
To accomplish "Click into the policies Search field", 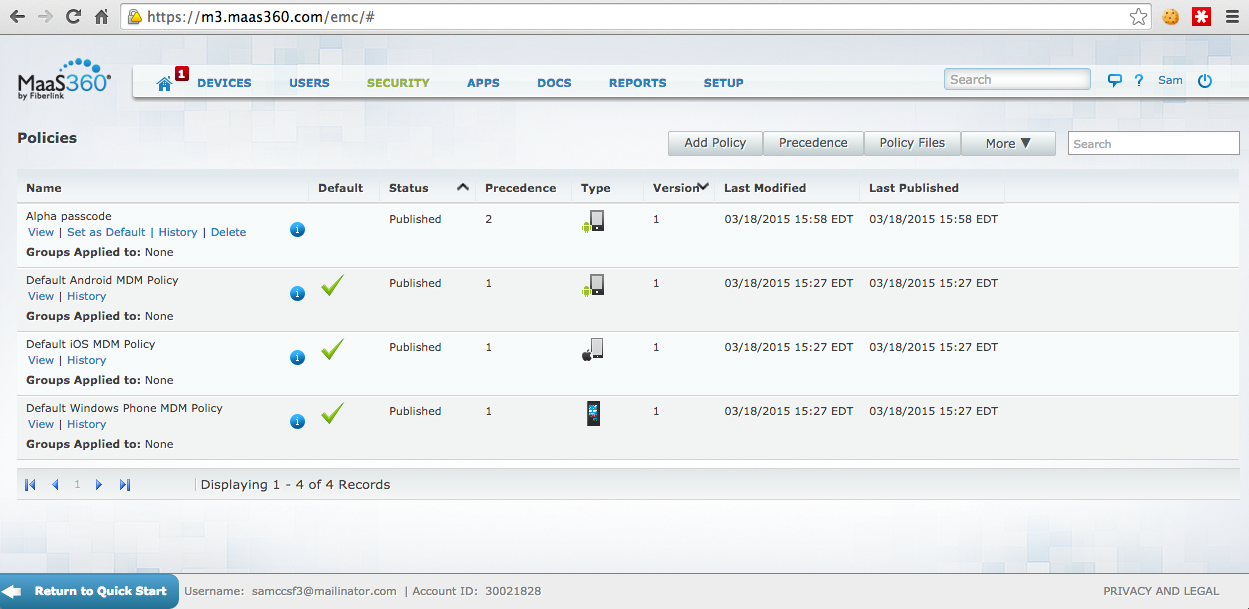I will tap(1153, 144).
